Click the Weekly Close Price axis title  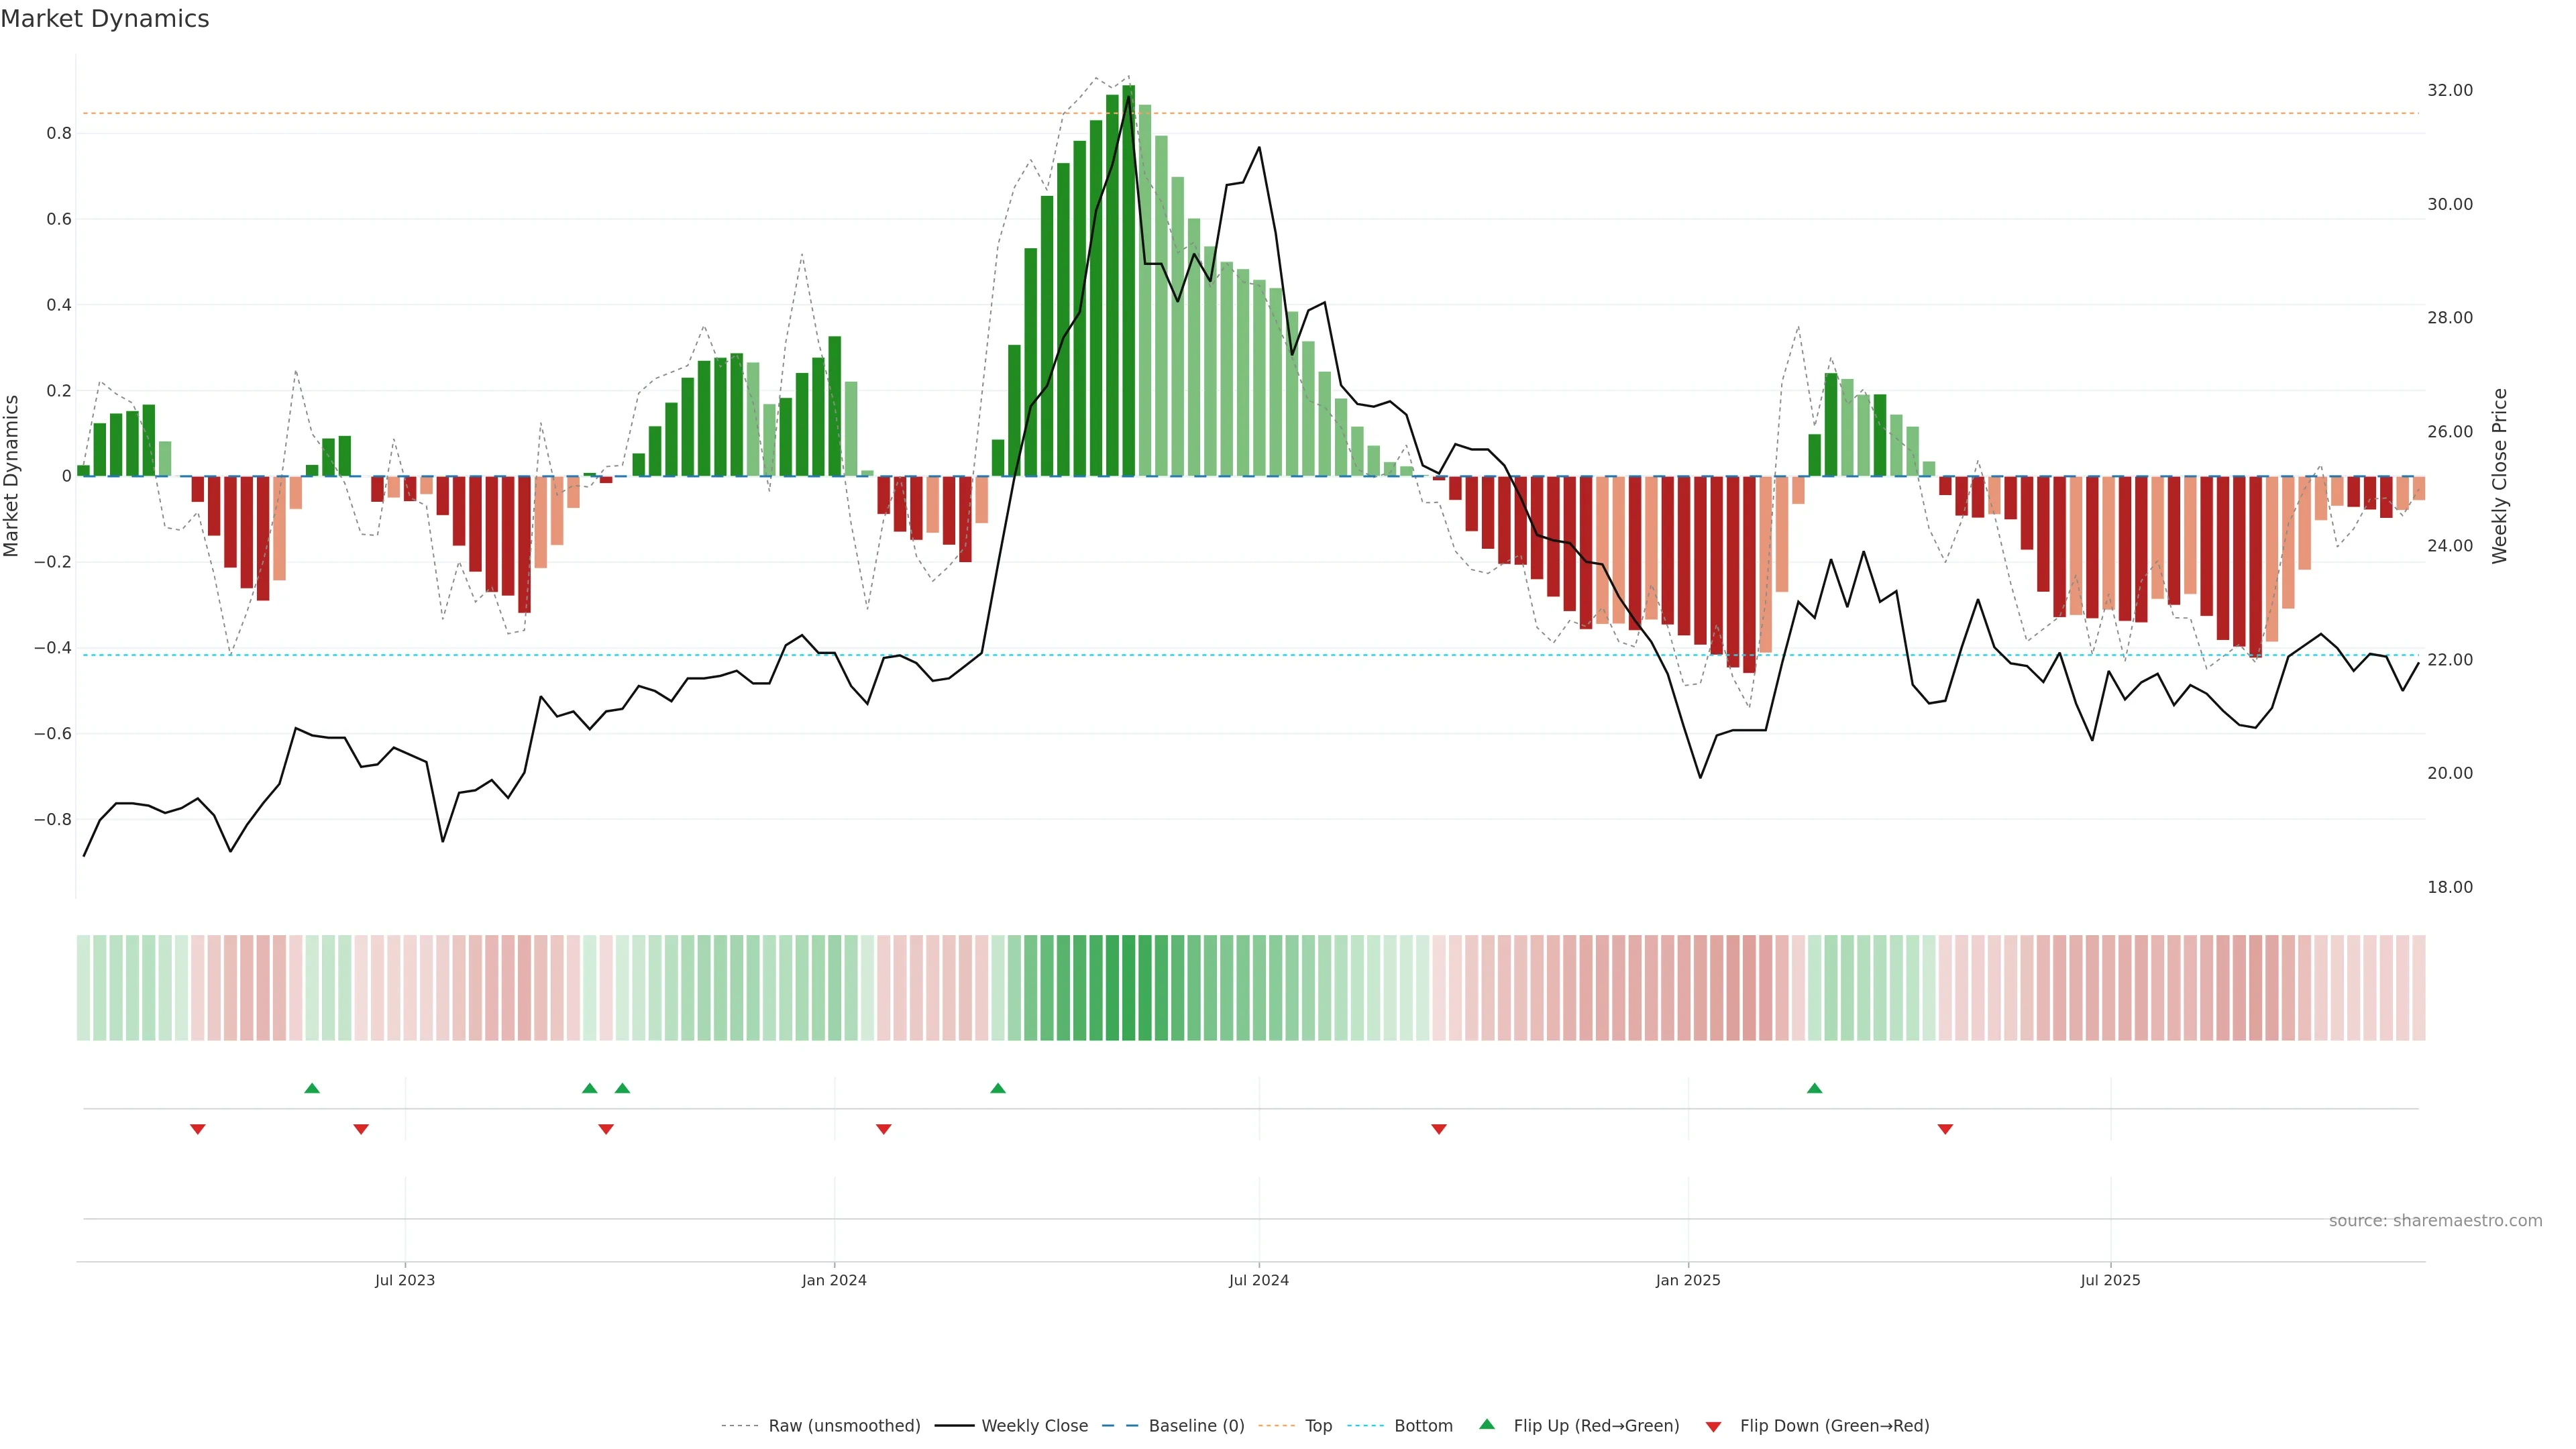coord(2500,476)
